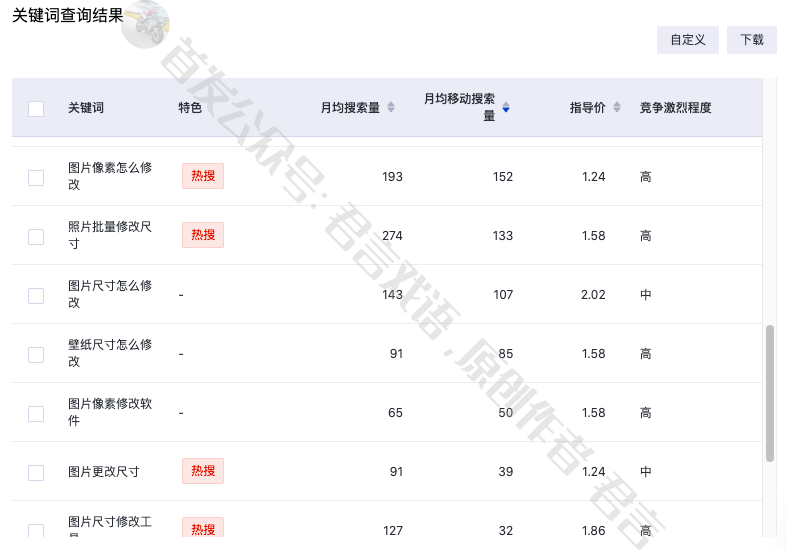Tick the 图片尺寸怎么修改 row checkbox
Image resolution: width=787 pixels, height=550 pixels.
click(x=36, y=295)
